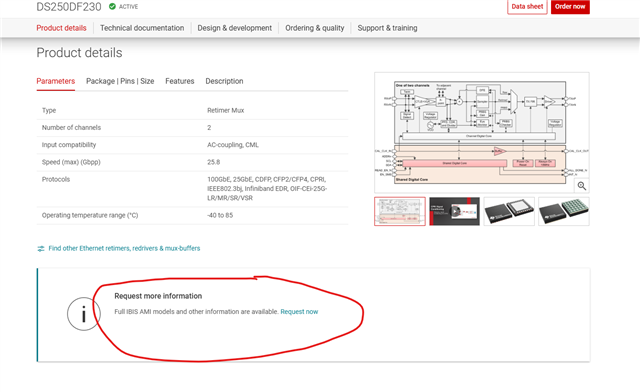Click the Type parameter label

point(49,110)
